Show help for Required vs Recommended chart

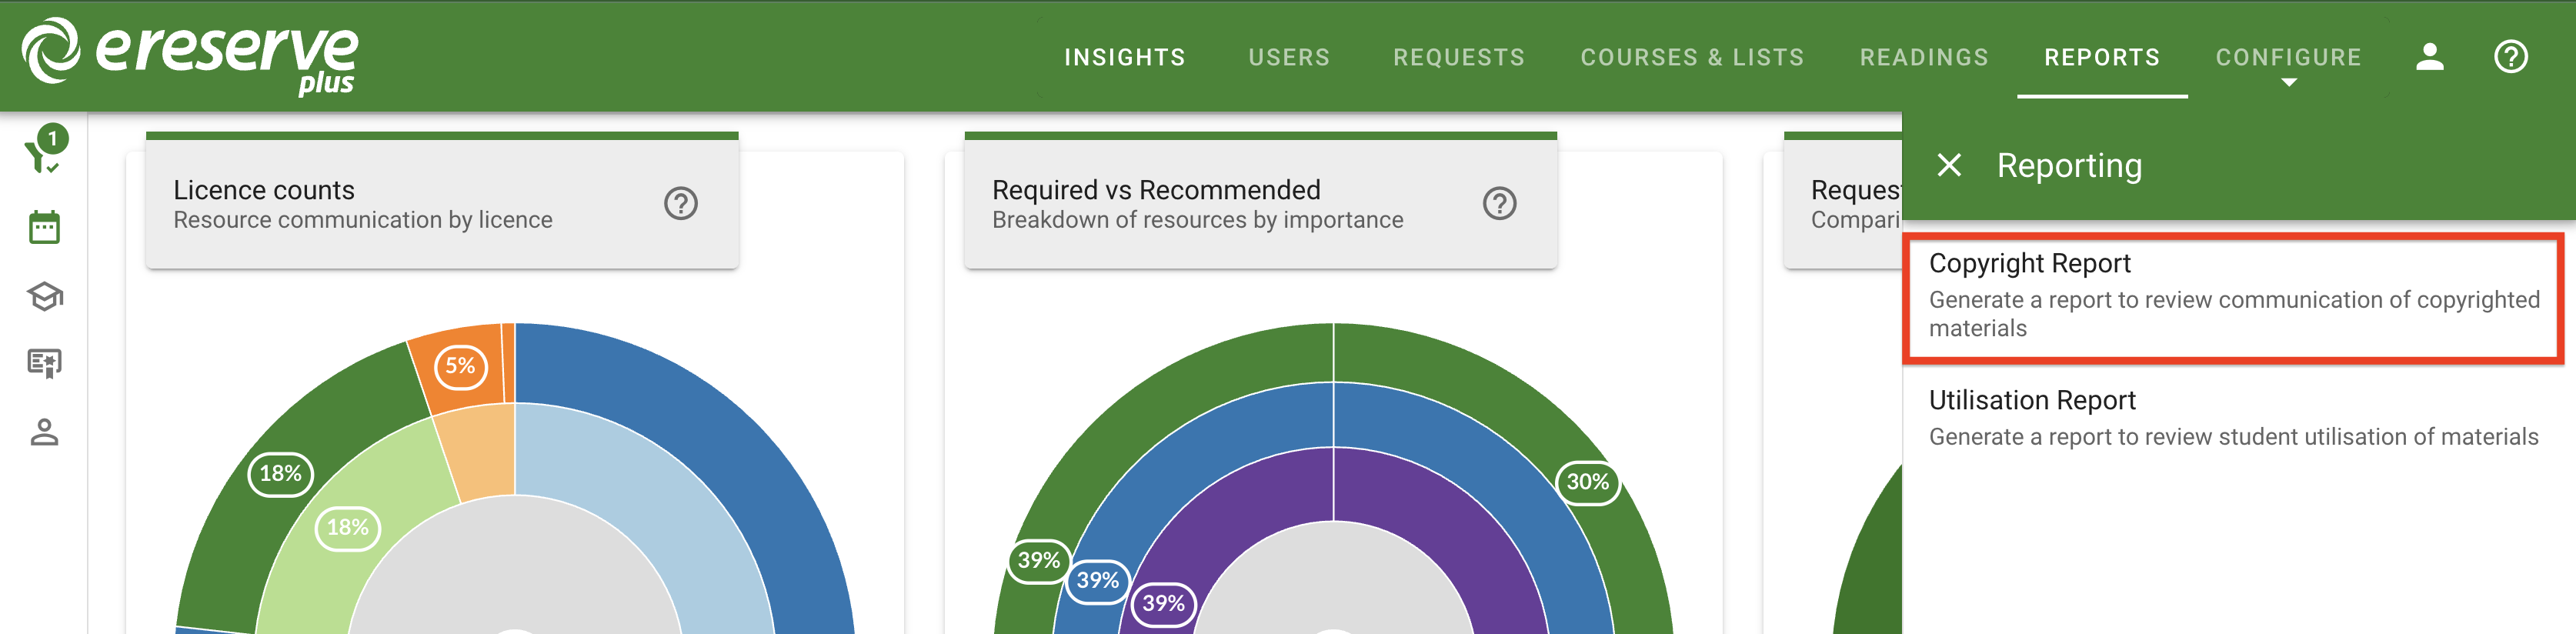coord(1499,204)
